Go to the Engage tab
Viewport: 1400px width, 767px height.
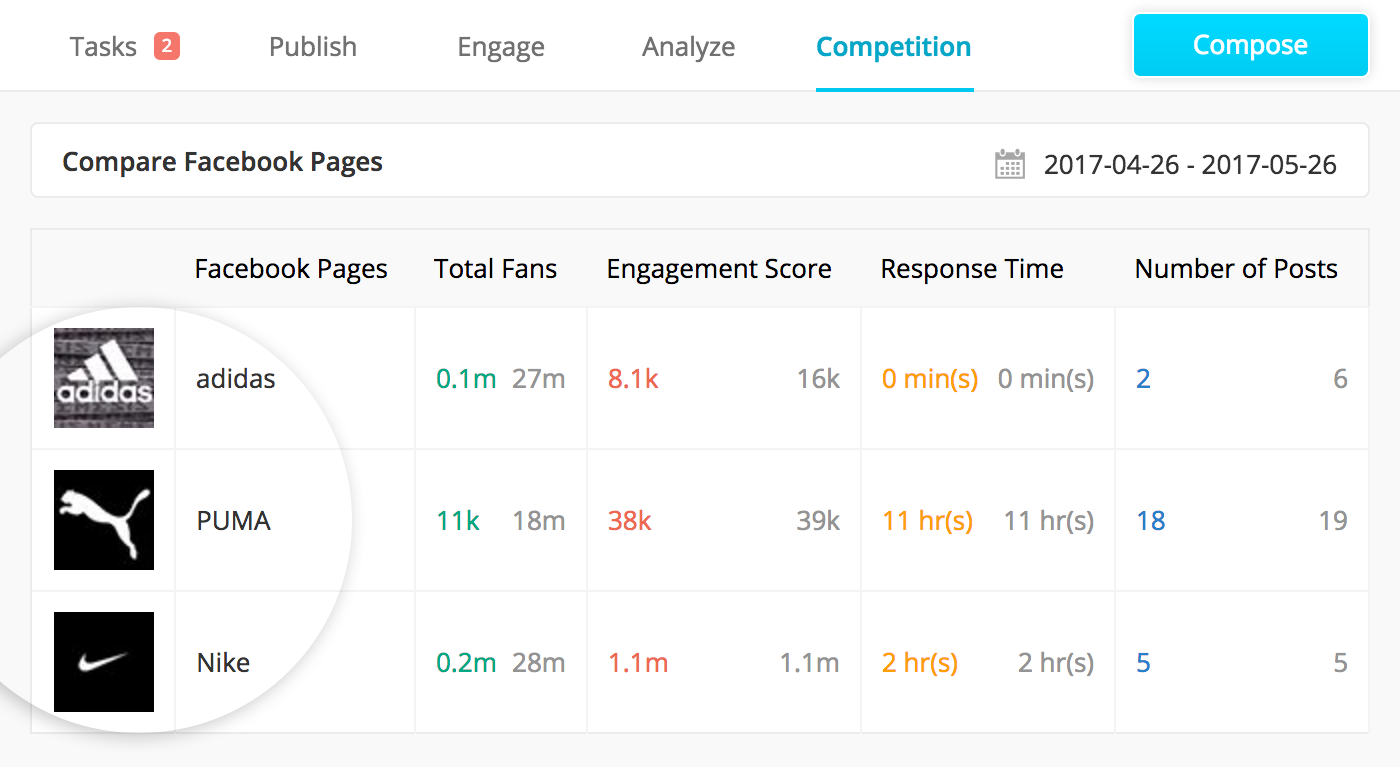tap(501, 47)
